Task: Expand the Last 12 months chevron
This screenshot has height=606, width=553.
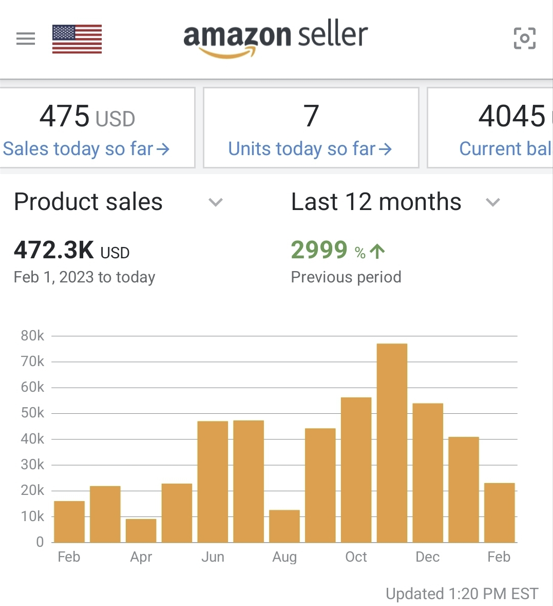Action: (x=493, y=202)
